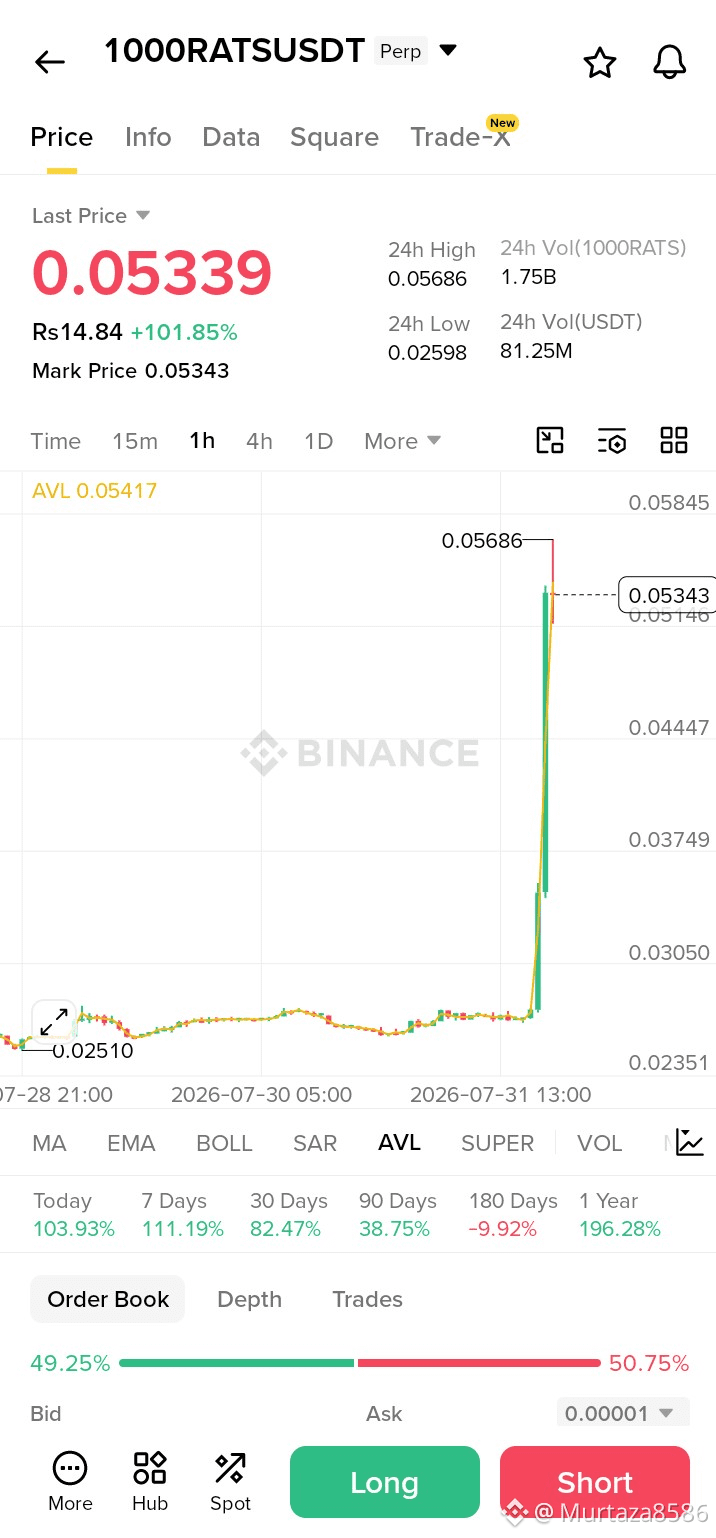Switch to the Depth tab
Image resolution: width=716 pixels, height=1538 pixels.
tap(250, 1299)
